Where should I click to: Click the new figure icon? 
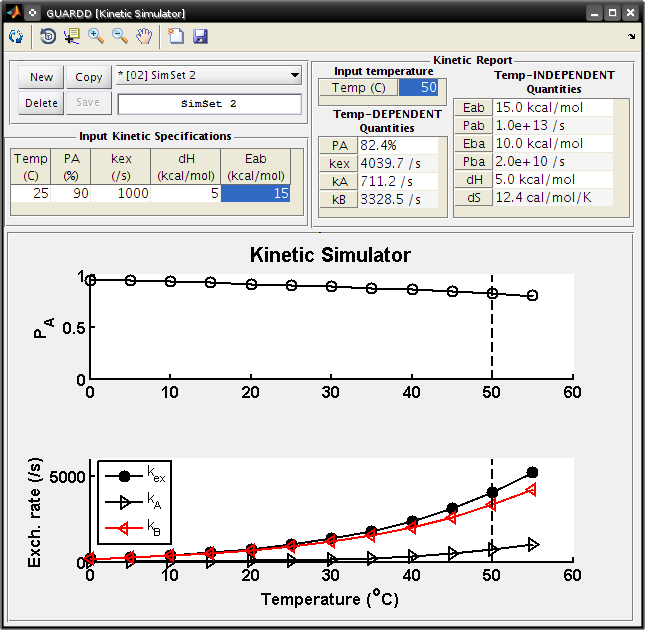coord(176,36)
